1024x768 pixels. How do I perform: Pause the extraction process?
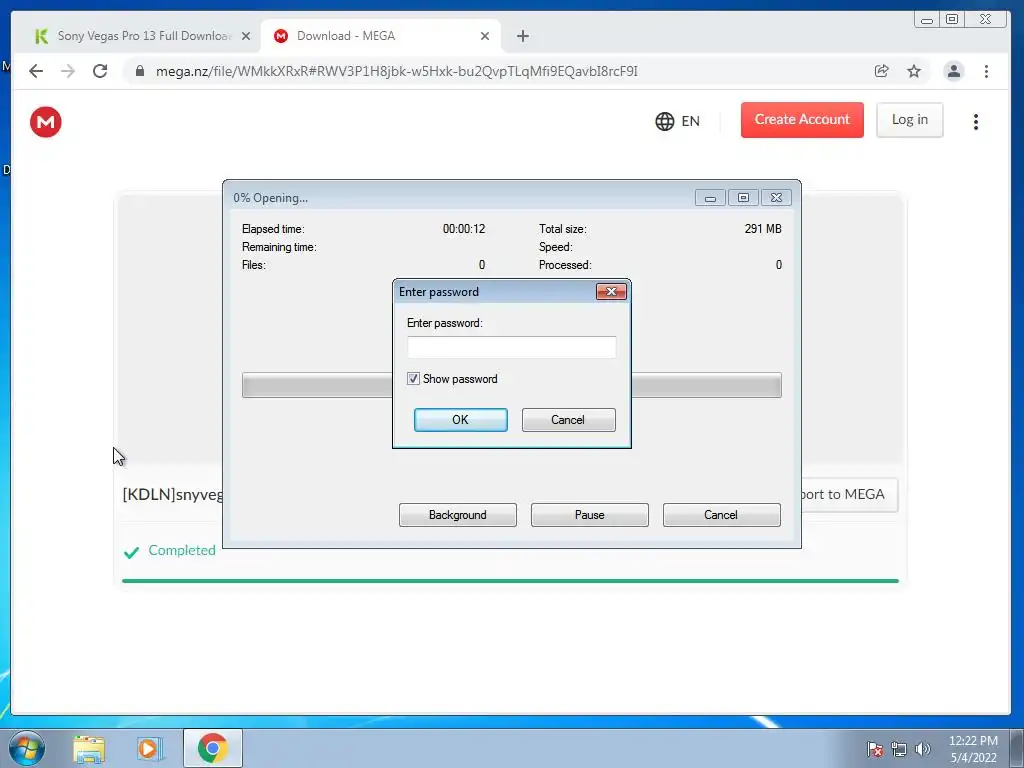(590, 515)
